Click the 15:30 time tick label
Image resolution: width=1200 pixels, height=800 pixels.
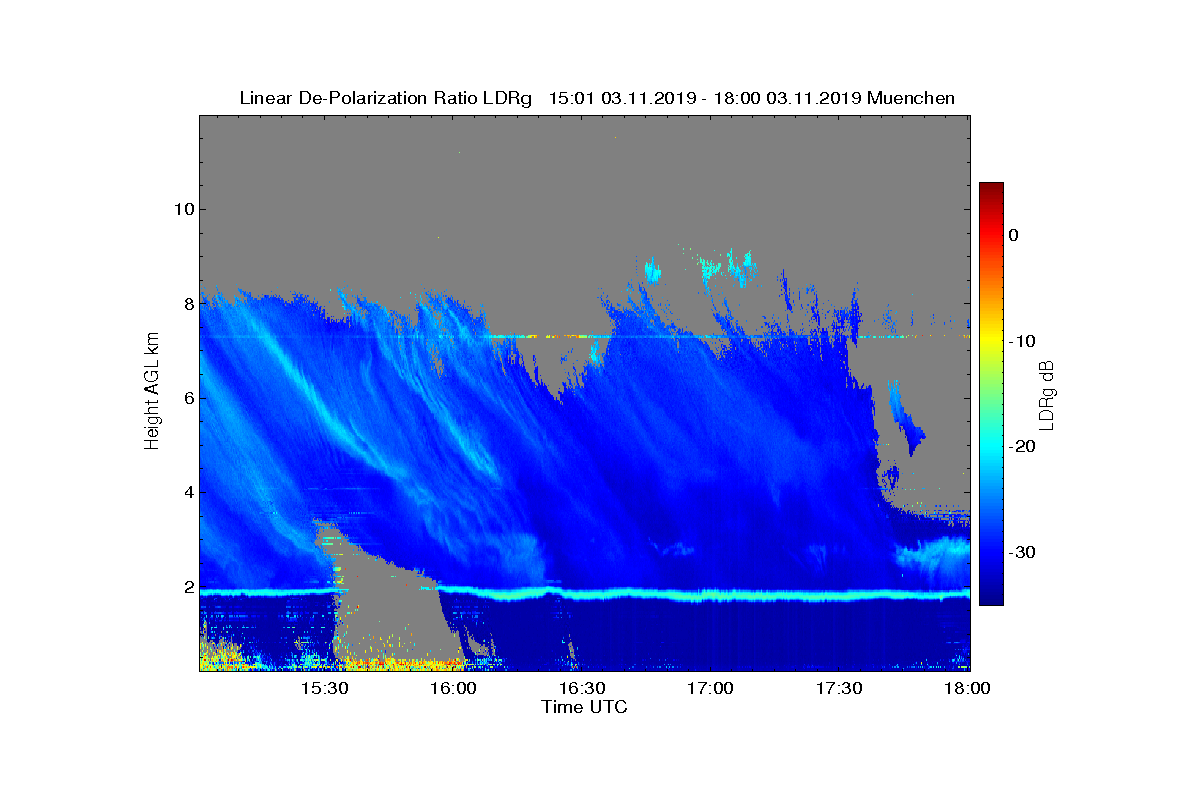point(324,688)
